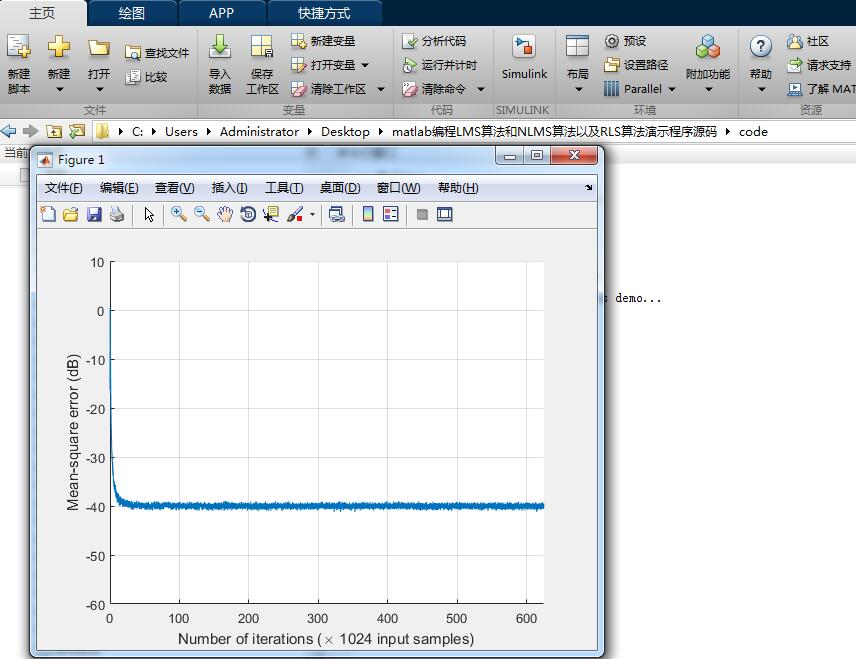The height and width of the screenshot is (659, 856).
Task: Open File (文件) menu in Figure 1
Action: (63, 188)
